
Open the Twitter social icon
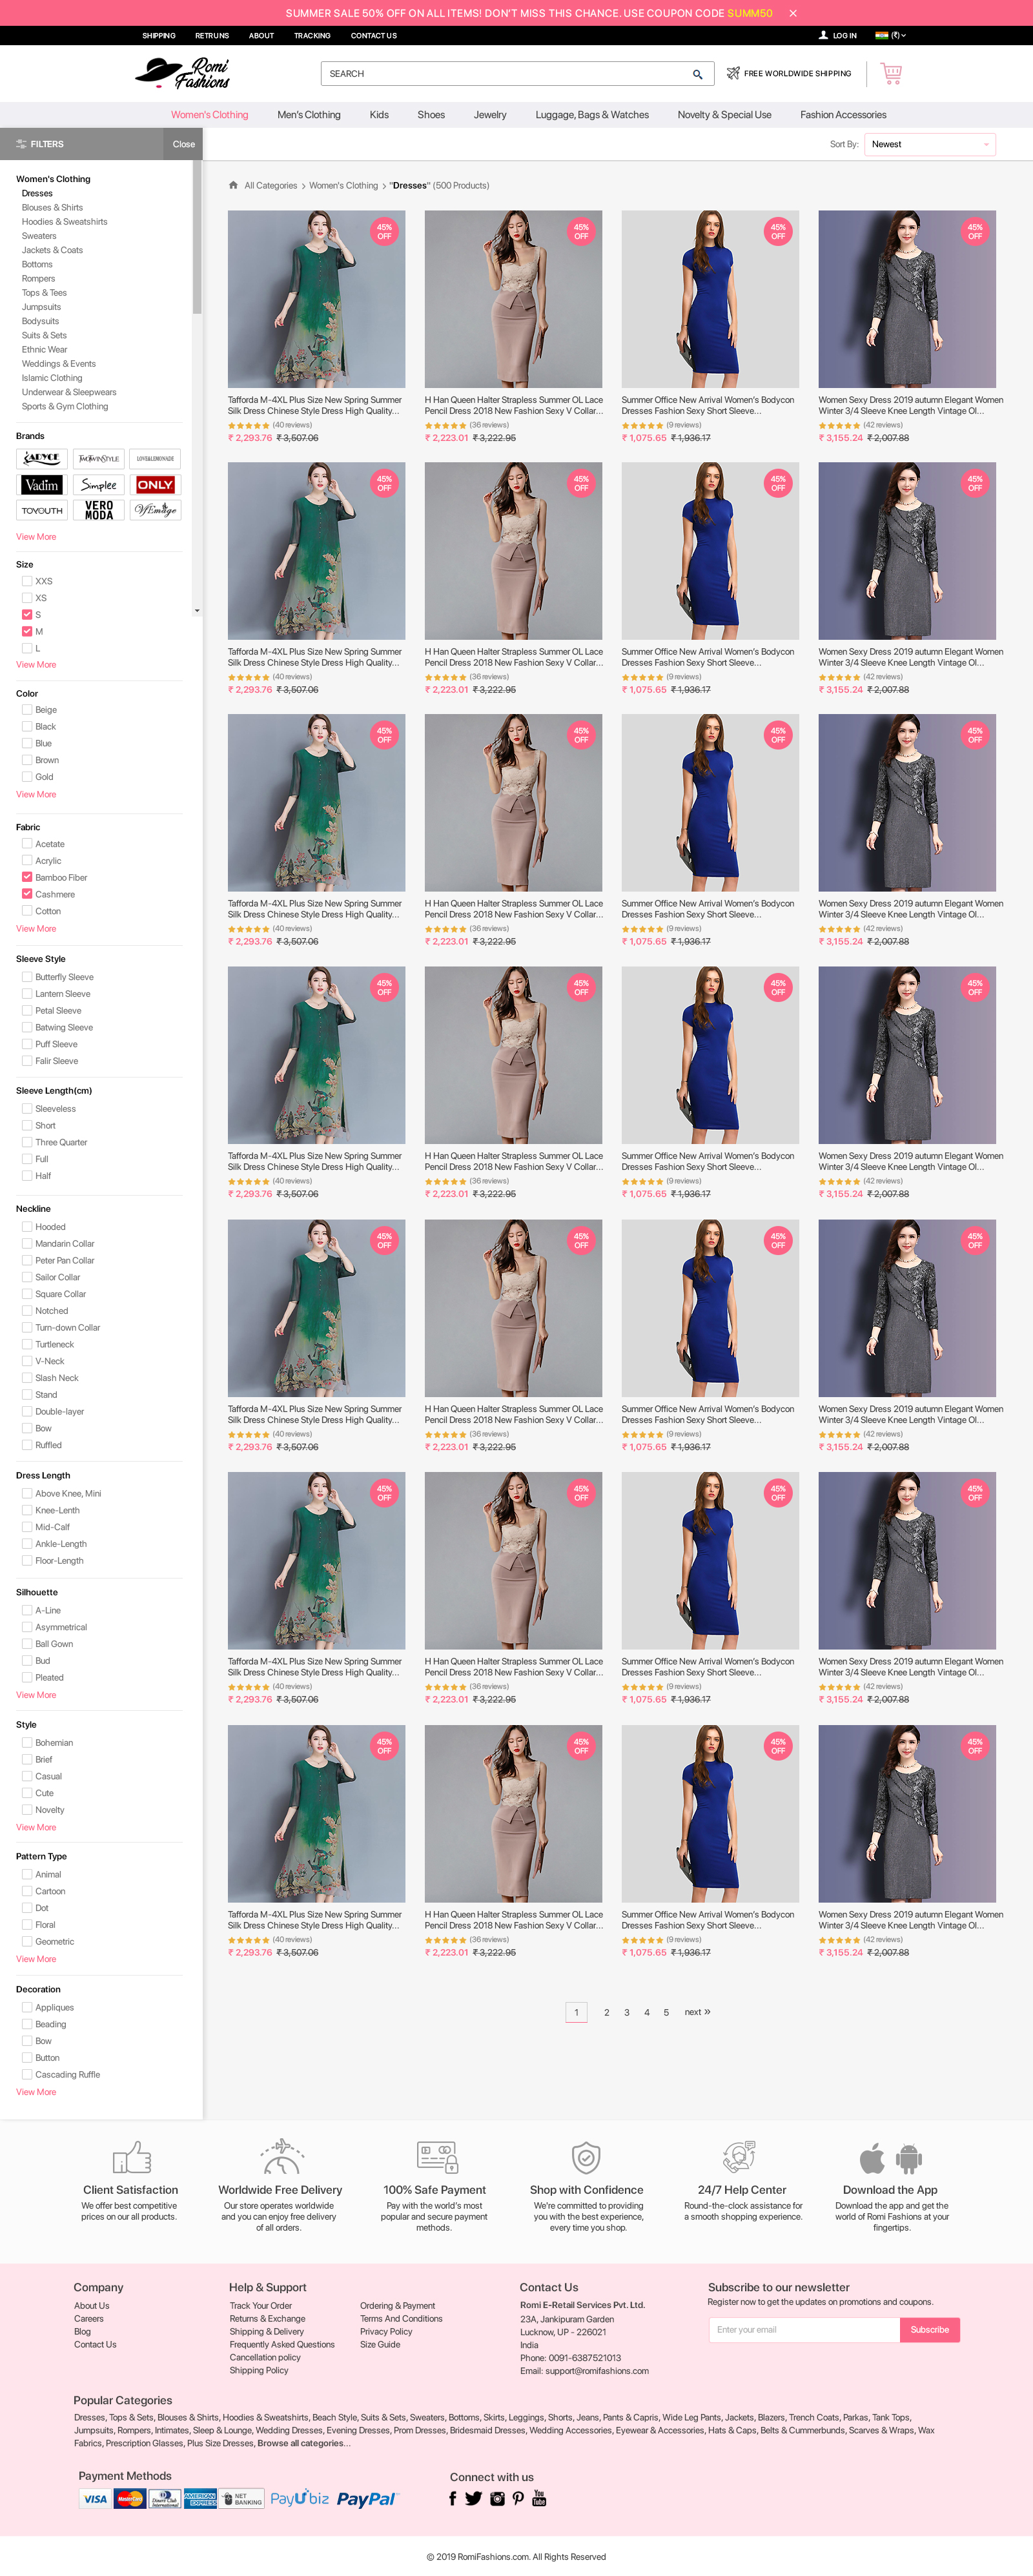coord(473,2498)
